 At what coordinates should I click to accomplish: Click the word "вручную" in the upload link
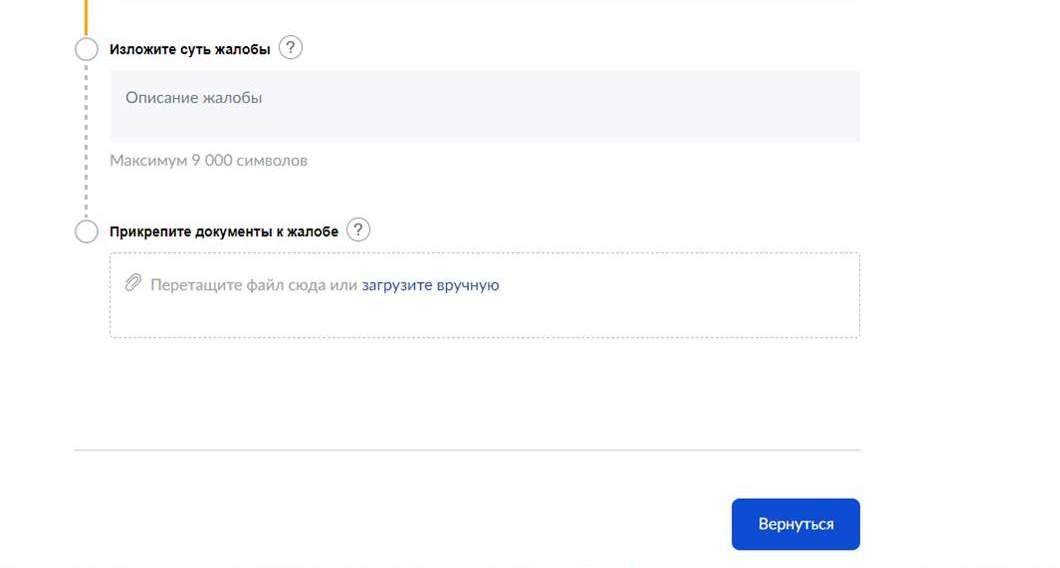coord(468,285)
